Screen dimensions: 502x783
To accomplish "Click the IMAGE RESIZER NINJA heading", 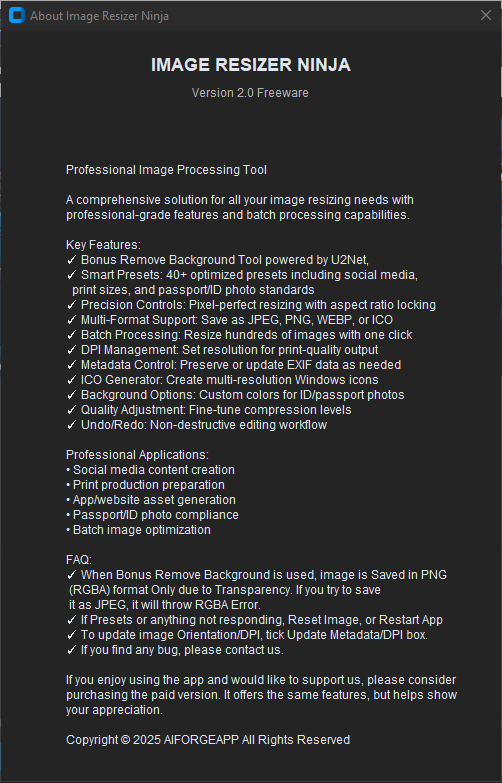I will [x=251, y=65].
